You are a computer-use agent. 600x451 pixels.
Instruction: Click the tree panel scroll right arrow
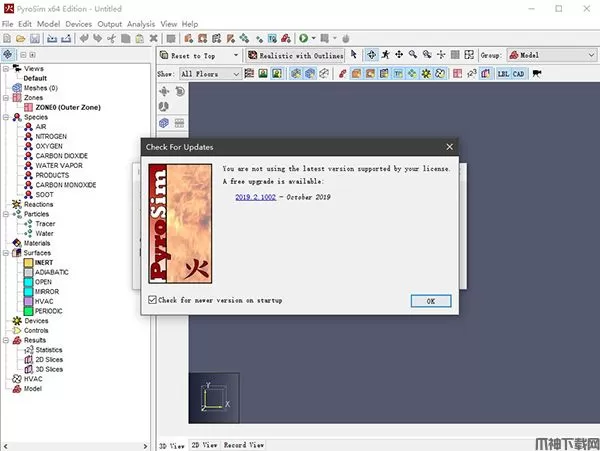point(145,446)
